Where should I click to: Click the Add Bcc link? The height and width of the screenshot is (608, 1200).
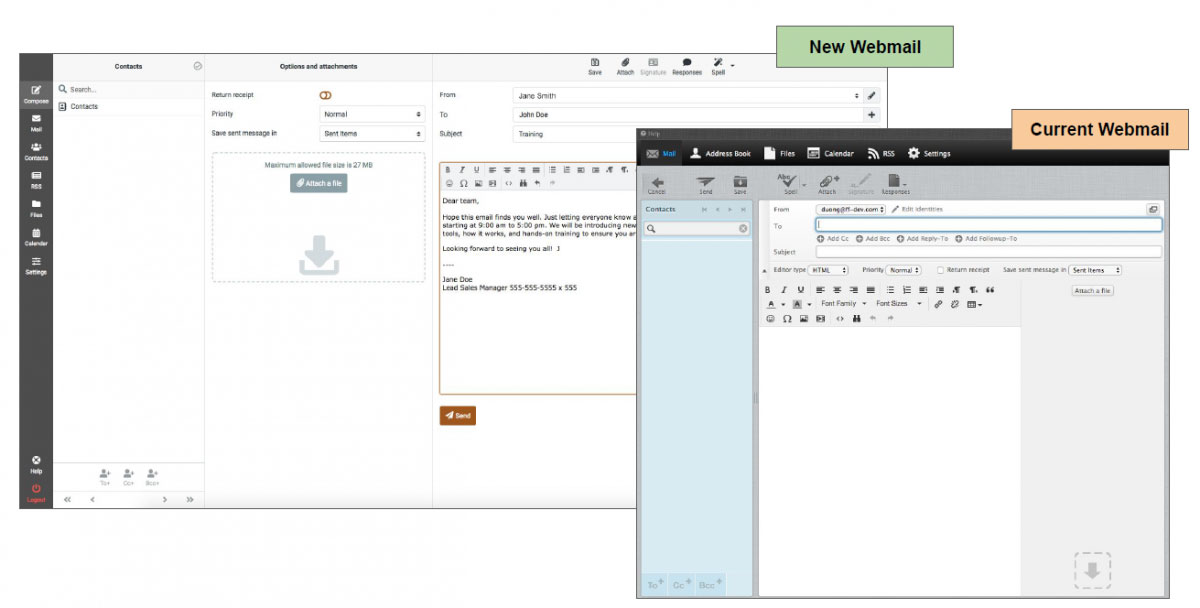point(873,239)
